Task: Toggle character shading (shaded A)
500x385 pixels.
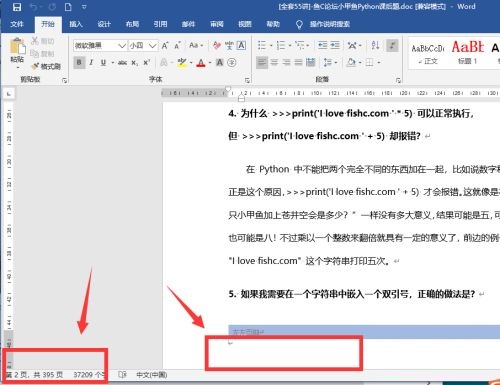Action: click(220, 62)
